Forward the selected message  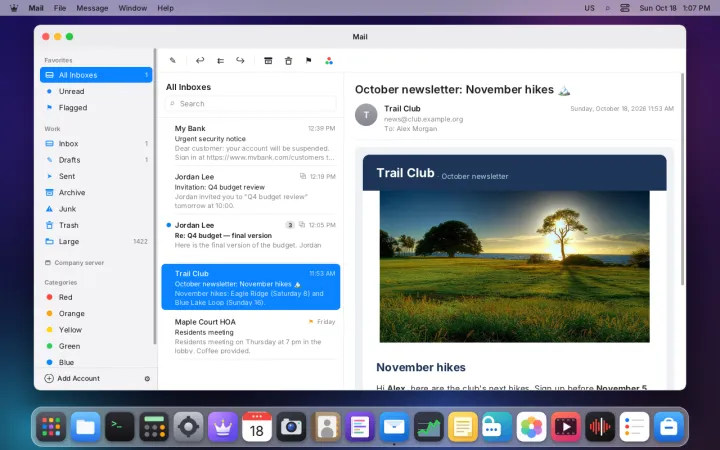[240, 61]
